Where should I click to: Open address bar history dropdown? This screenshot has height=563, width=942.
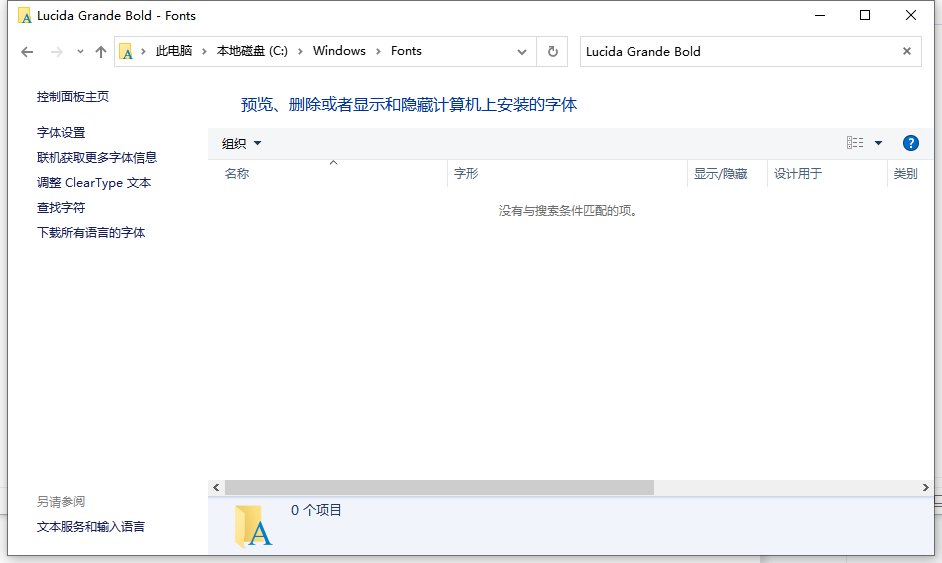tap(522, 52)
